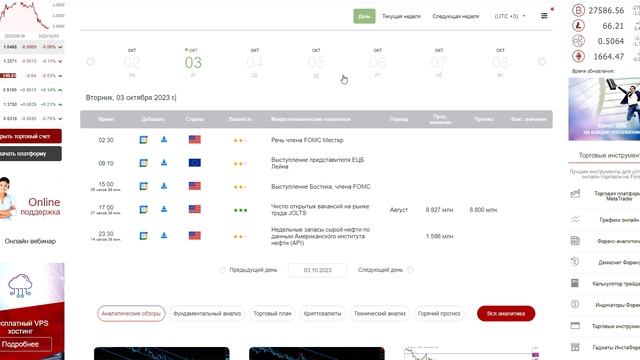Open the second analytics chart thumbnail

point(317,353)
